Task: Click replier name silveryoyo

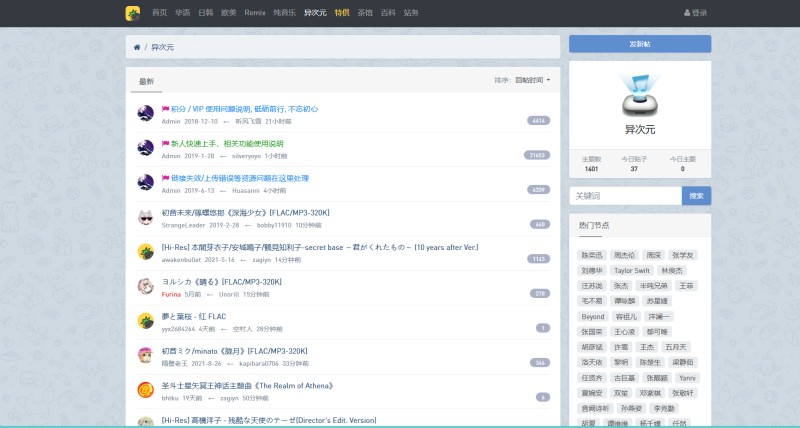Action: (246, 156)
